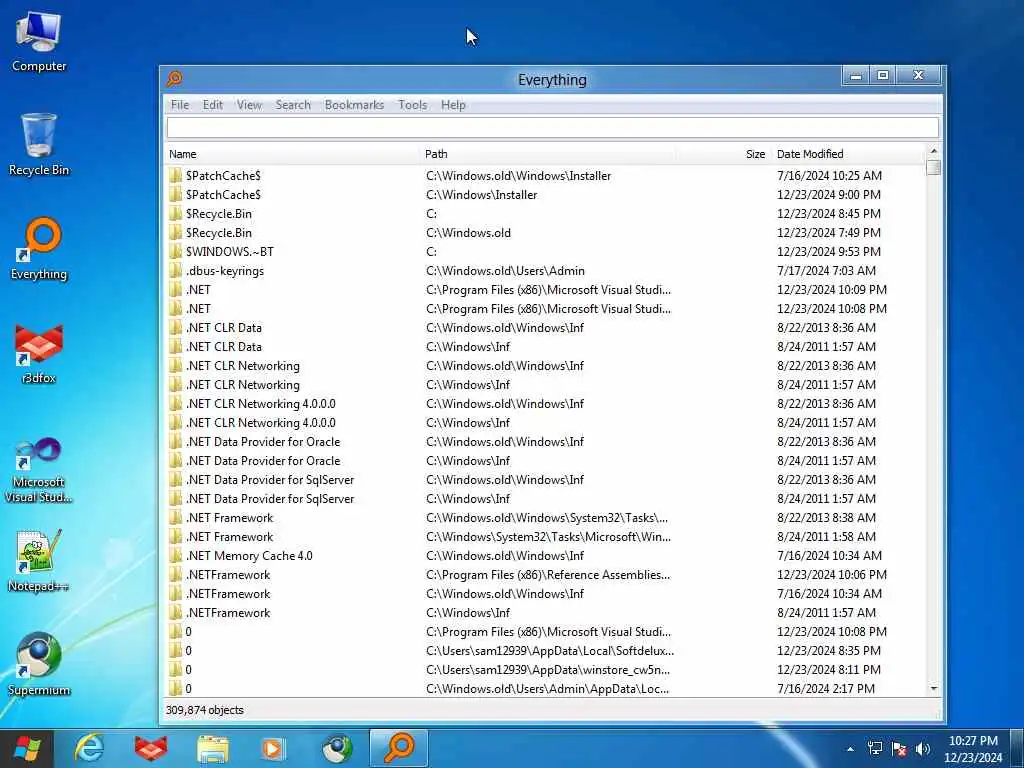The image size is (1024, 768).
Task: Launch Supermium from the taskbar
Action: pyautogui.click(x=337, y=748)
